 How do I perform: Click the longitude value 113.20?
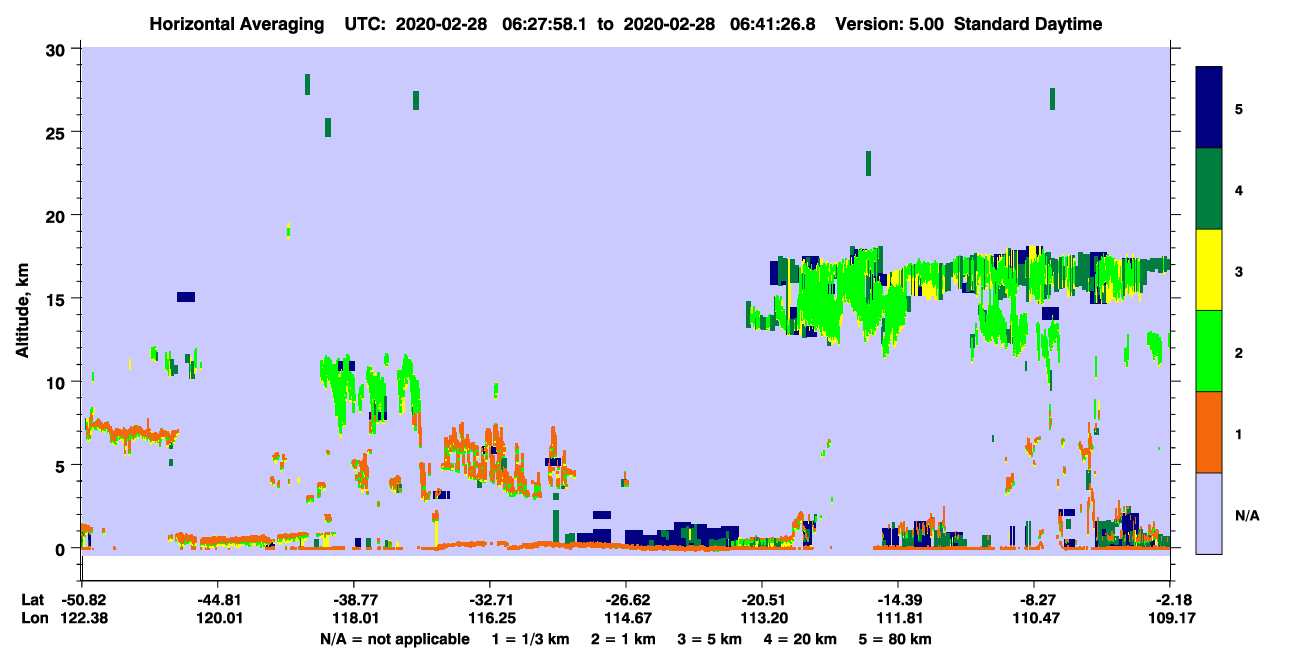pos(762,618)
